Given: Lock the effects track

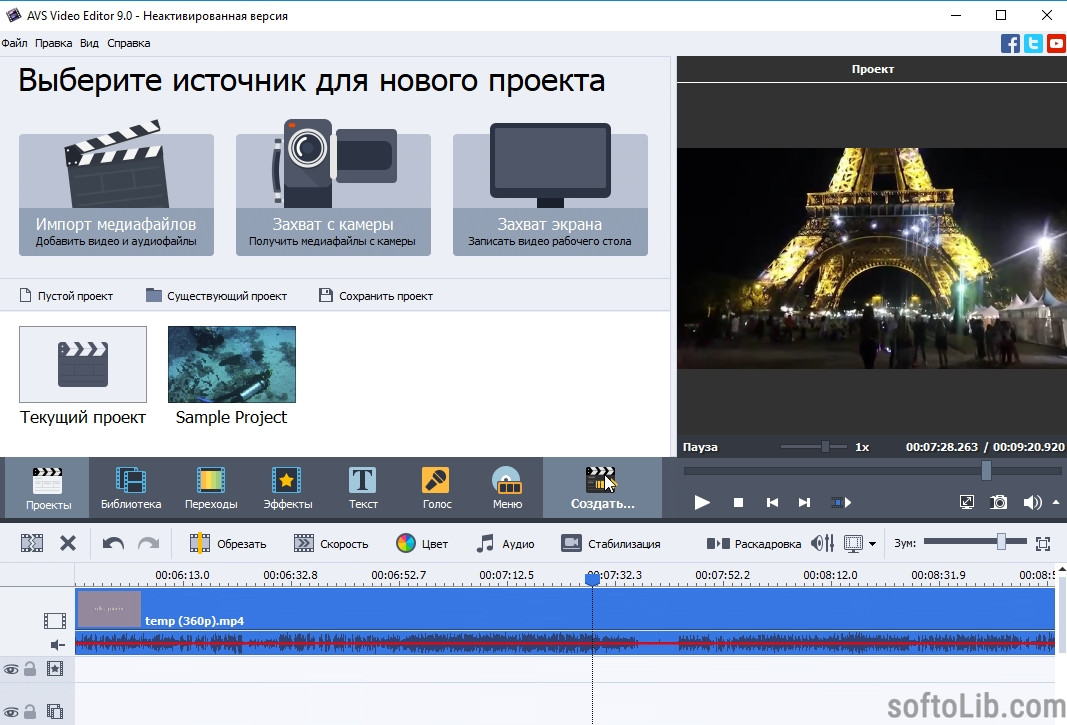Looking at the screenshot, I should [30, 669].
